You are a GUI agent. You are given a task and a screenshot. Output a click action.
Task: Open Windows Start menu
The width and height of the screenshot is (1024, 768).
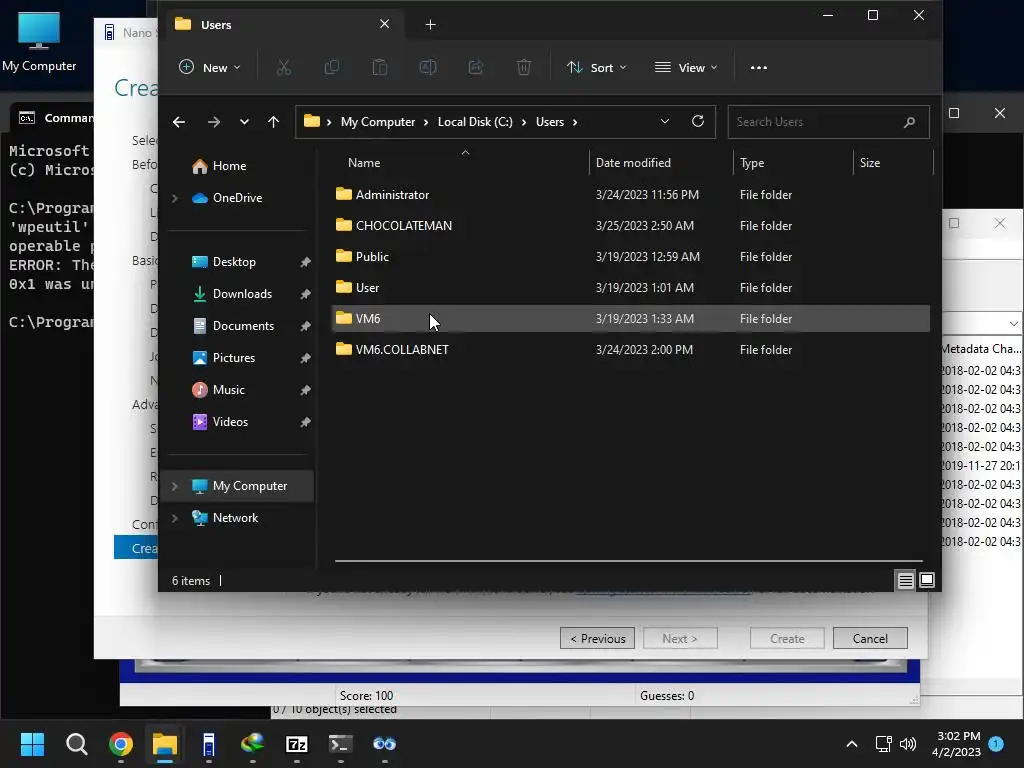pyautogui.click(x=32, y=744)
